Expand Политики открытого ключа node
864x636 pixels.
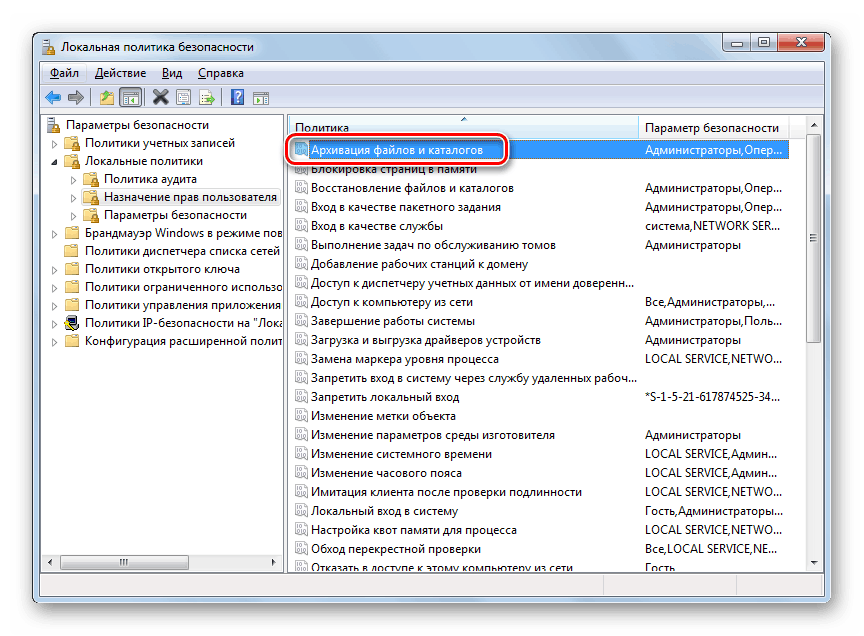[x=54, y=270]
